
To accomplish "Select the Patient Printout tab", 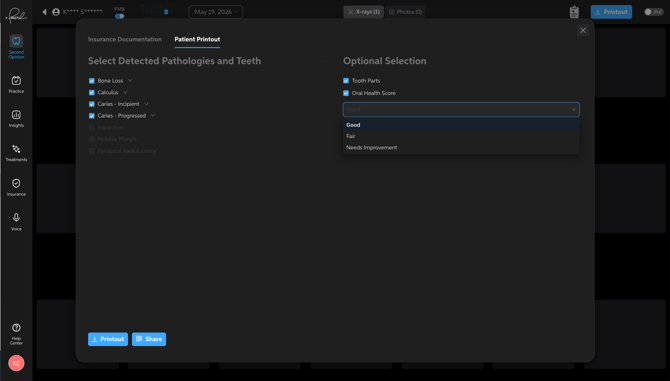I will click(197, 39).
